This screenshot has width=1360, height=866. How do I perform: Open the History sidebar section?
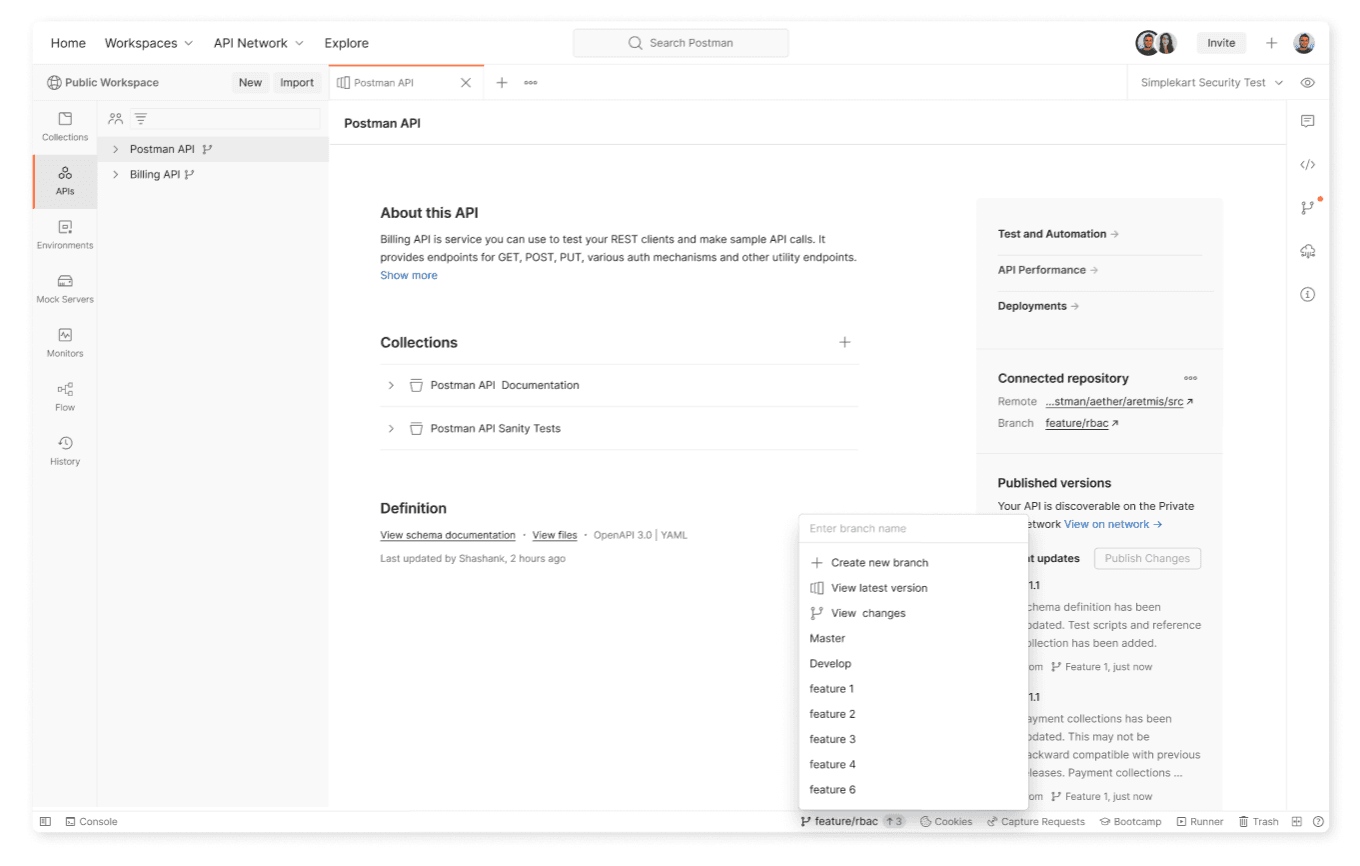(65, 451)
